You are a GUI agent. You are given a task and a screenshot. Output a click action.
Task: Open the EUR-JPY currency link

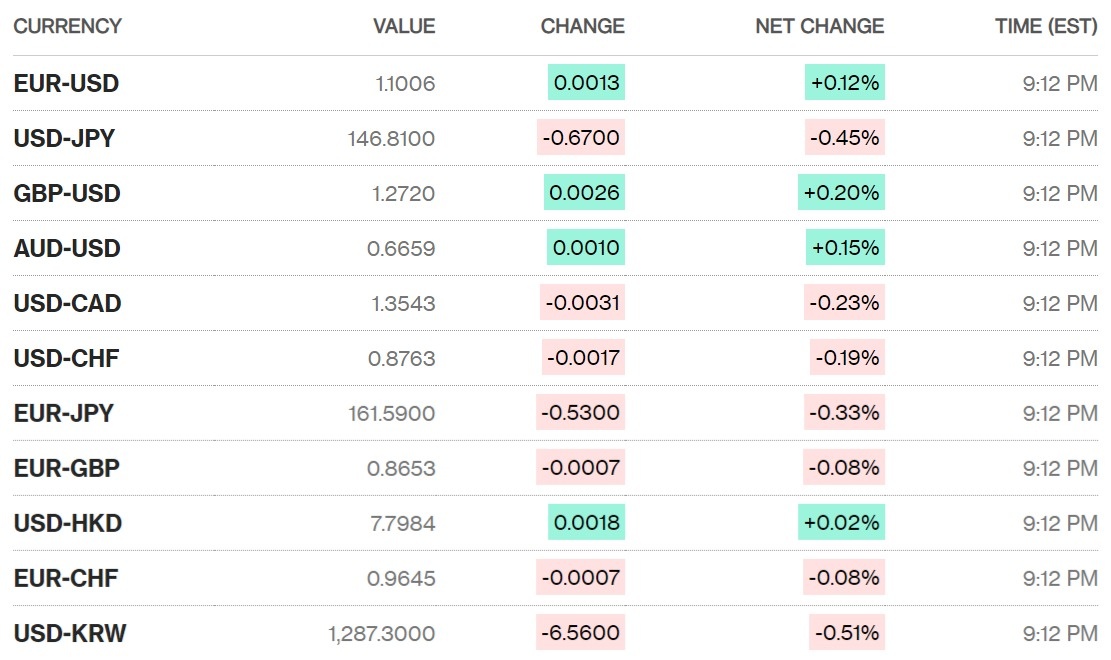click(x=63, y=413)
